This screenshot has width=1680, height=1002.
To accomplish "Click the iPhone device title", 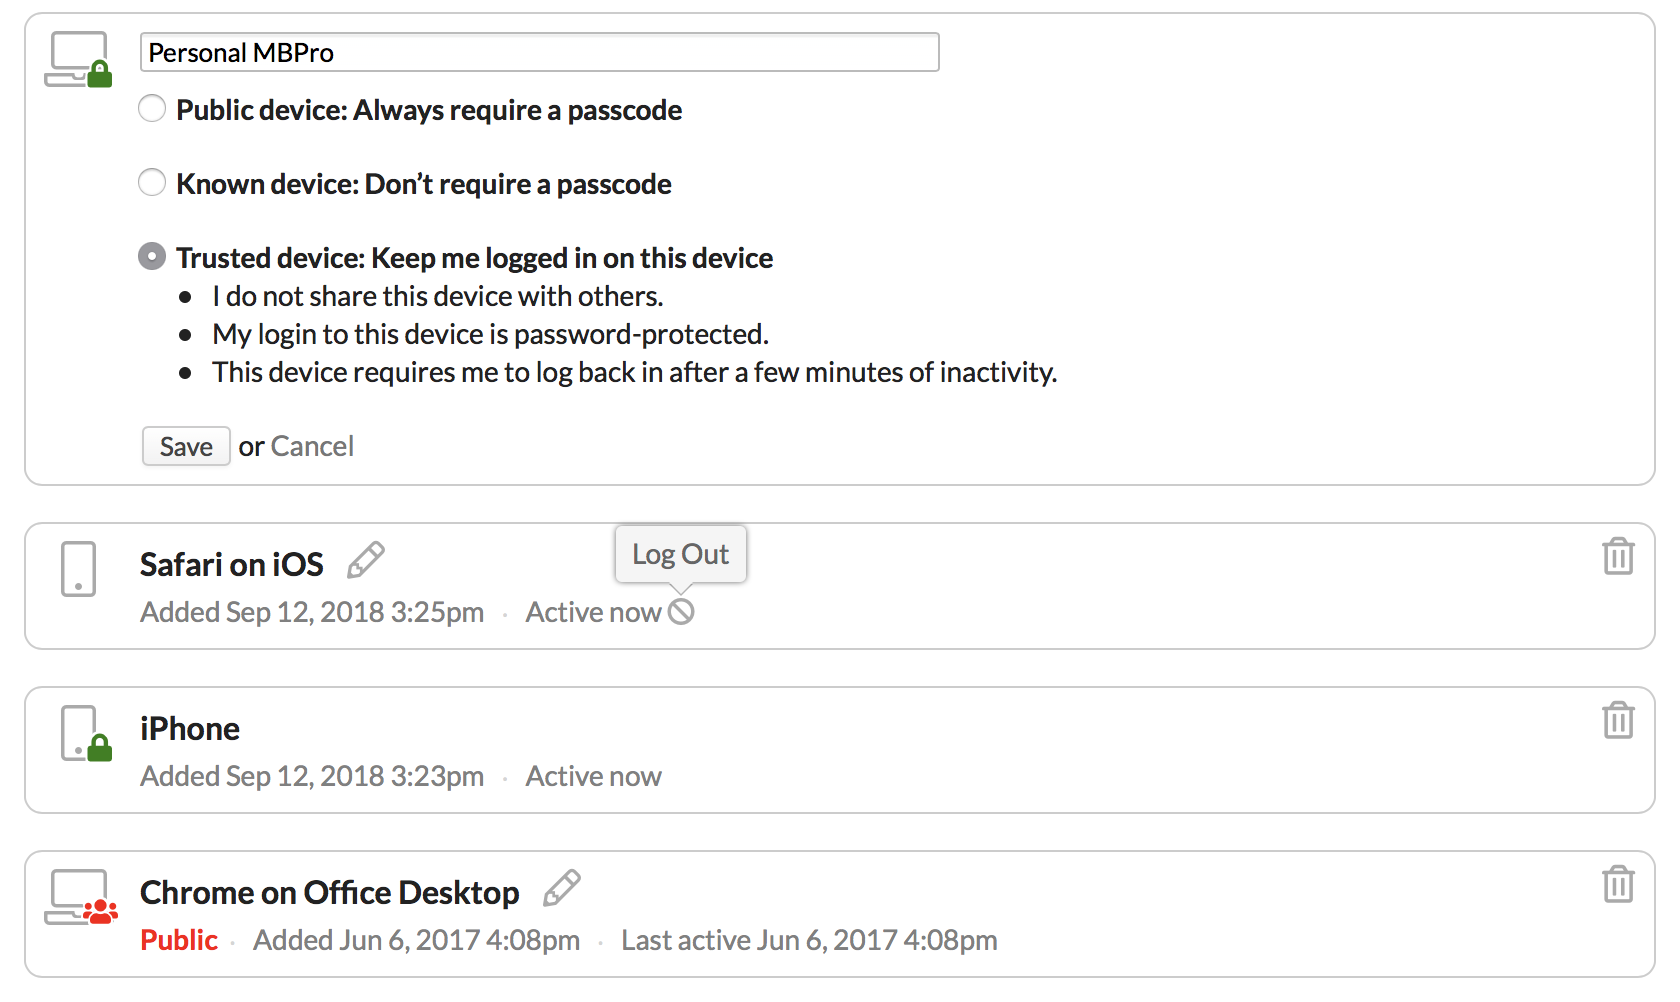I will pos(190,728).
